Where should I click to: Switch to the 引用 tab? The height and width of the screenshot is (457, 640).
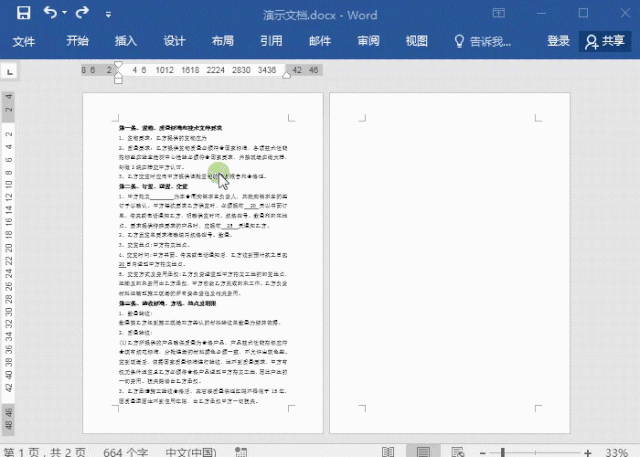tap(271, 41)
